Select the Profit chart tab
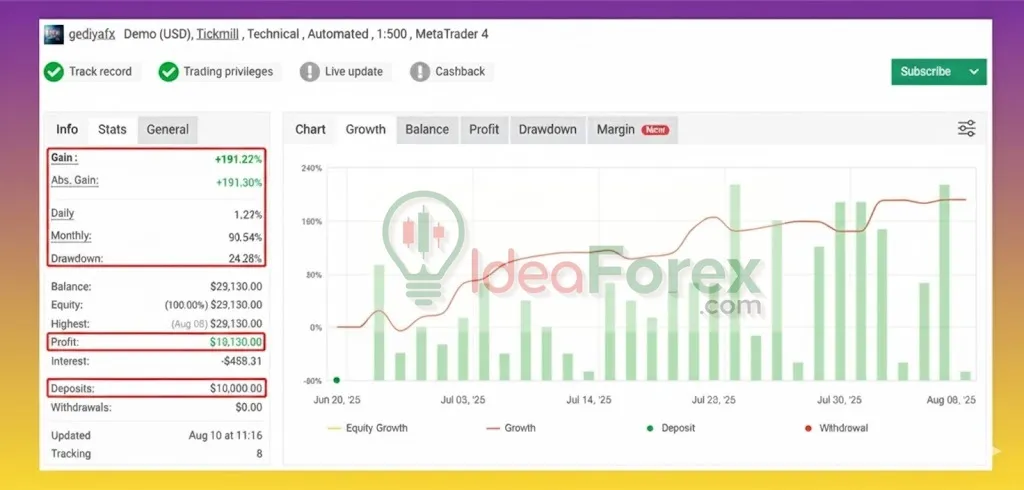This screenshot has height=490, width=1024. (484, 129)
